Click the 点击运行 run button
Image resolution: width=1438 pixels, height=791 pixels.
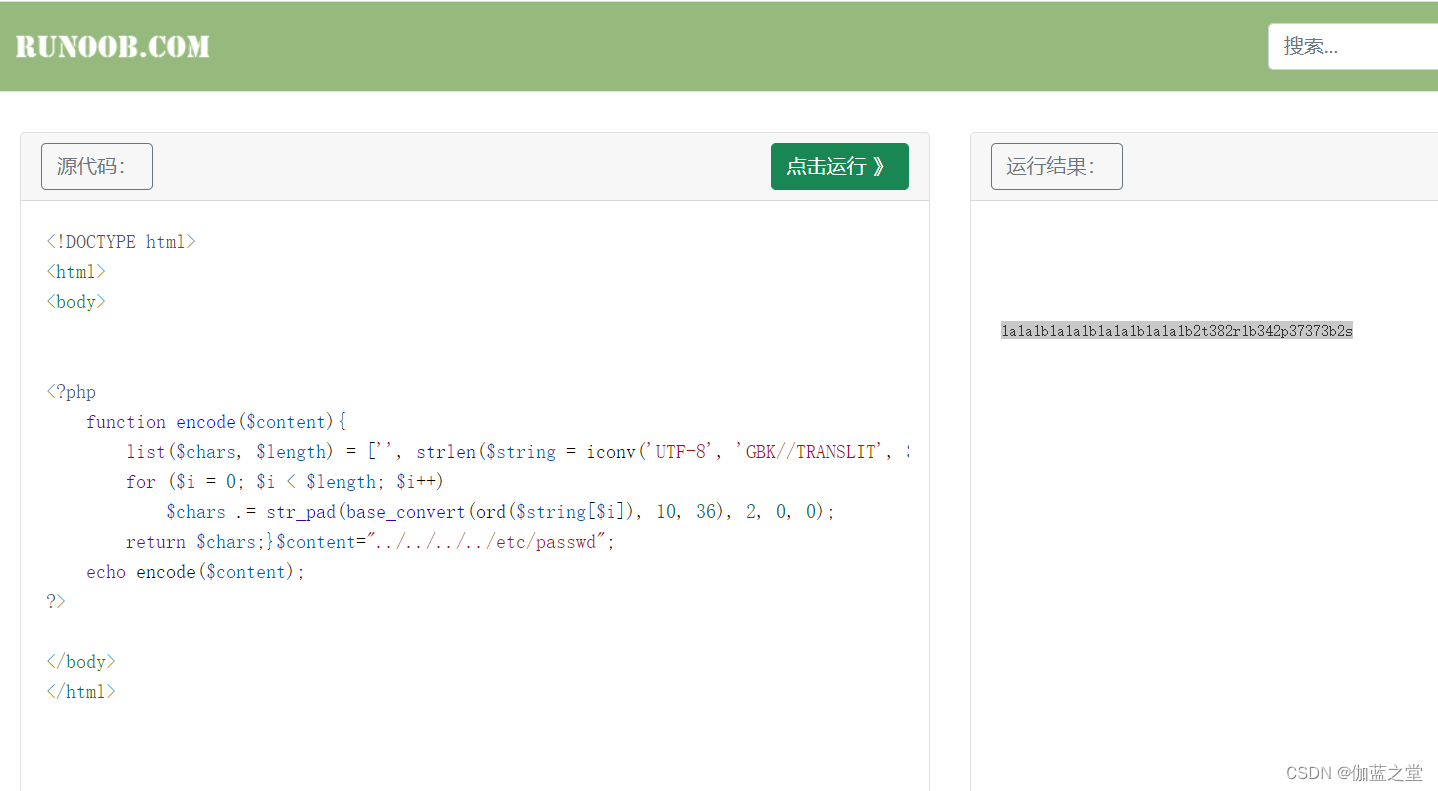(x=839, y=166)
